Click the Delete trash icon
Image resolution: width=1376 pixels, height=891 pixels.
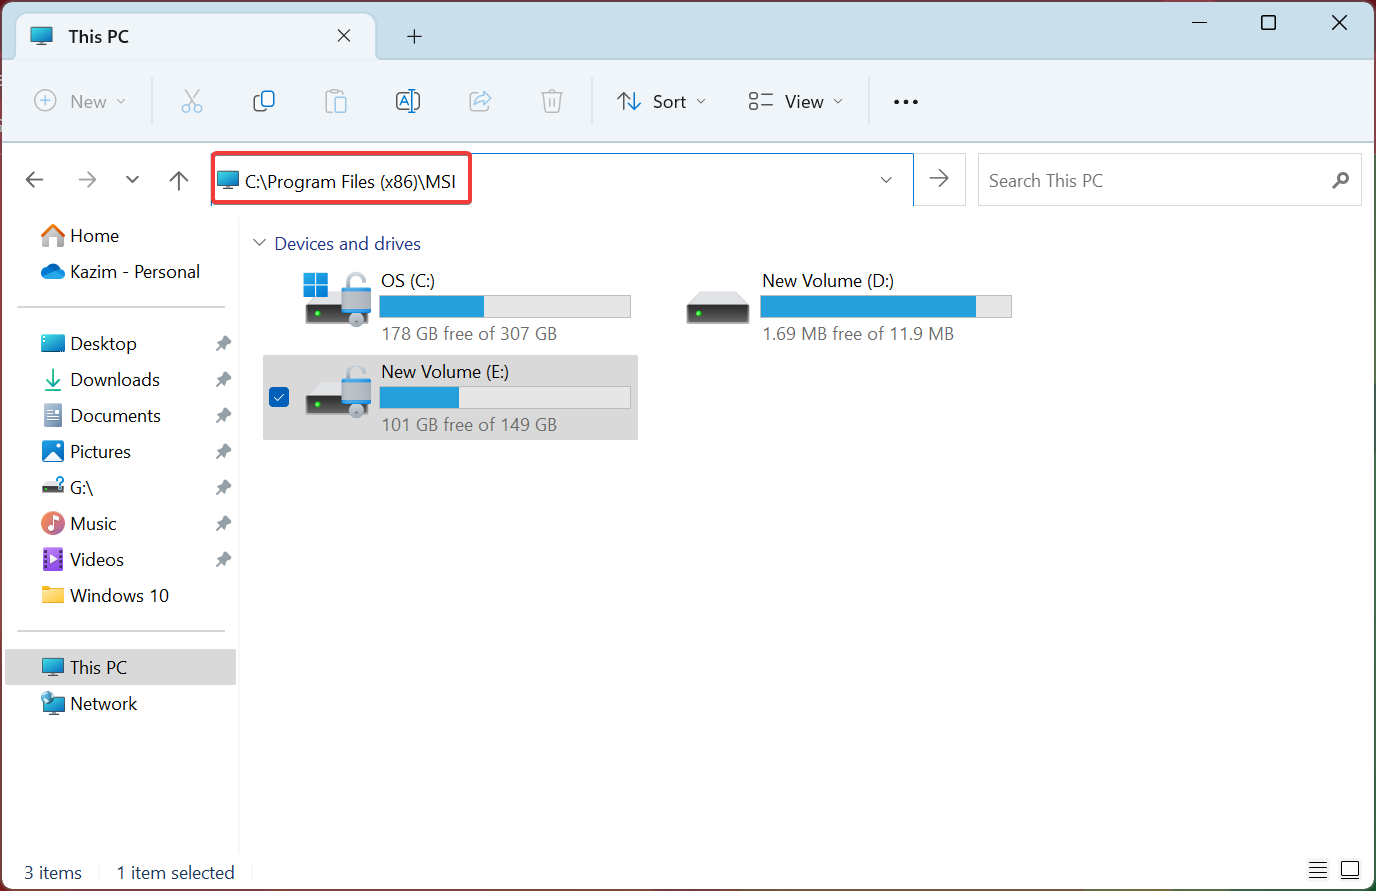coord(552,101)
